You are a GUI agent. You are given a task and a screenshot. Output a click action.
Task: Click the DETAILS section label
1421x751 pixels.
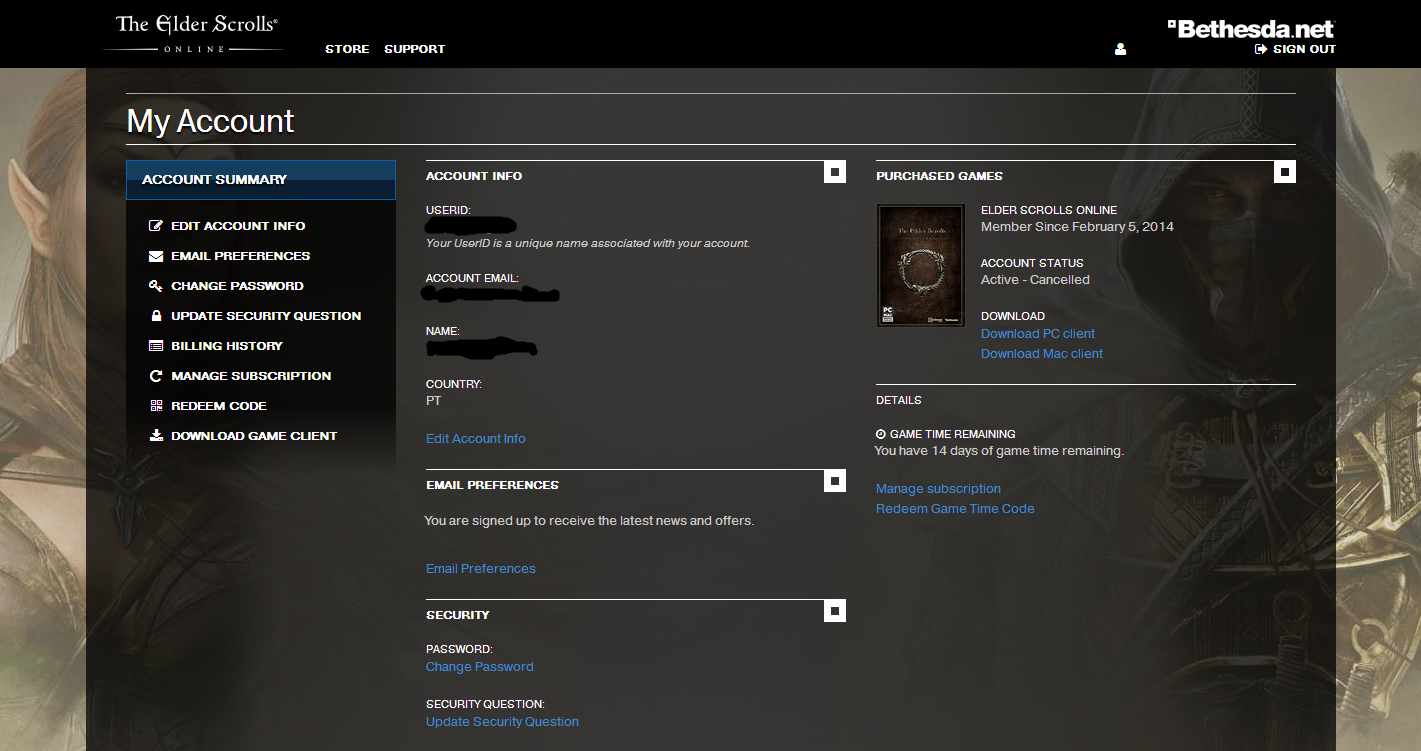(899, 401)
